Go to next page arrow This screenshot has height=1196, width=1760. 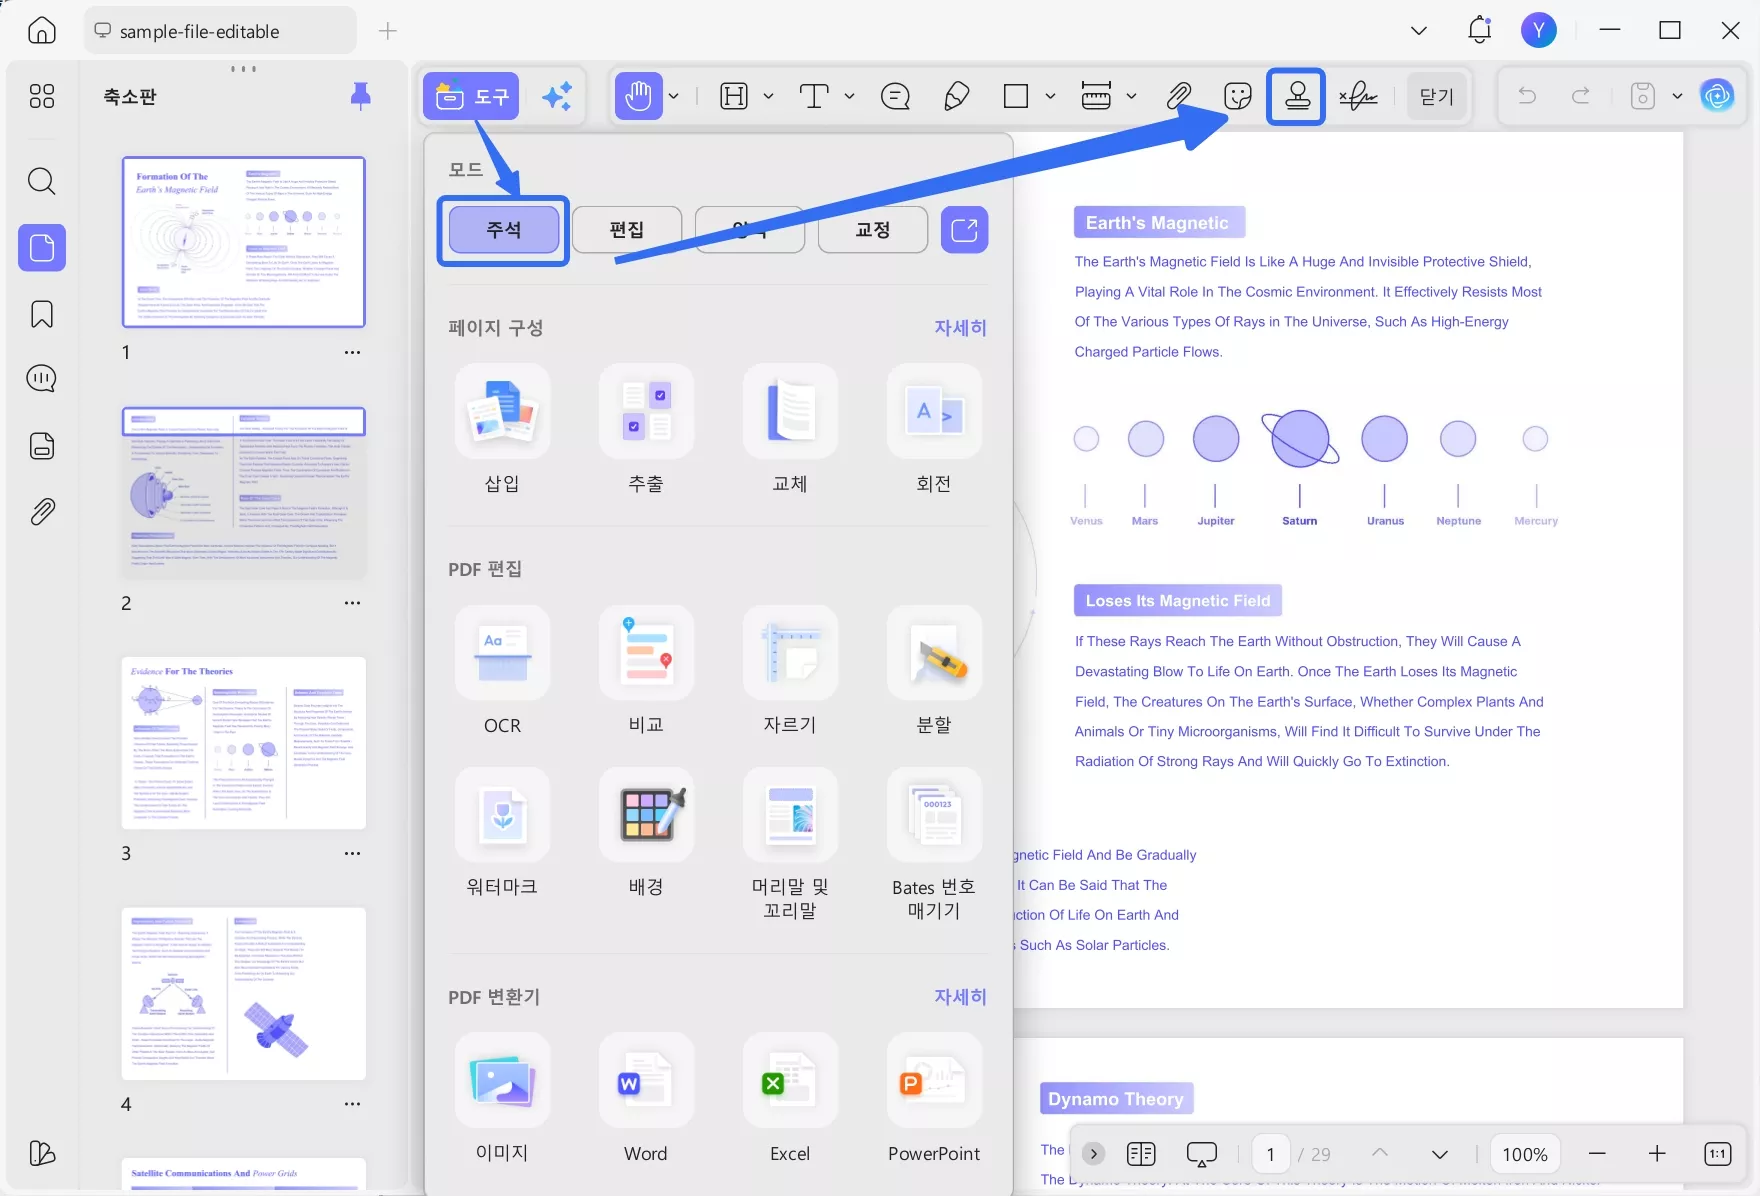[x=1440, y=1154]
